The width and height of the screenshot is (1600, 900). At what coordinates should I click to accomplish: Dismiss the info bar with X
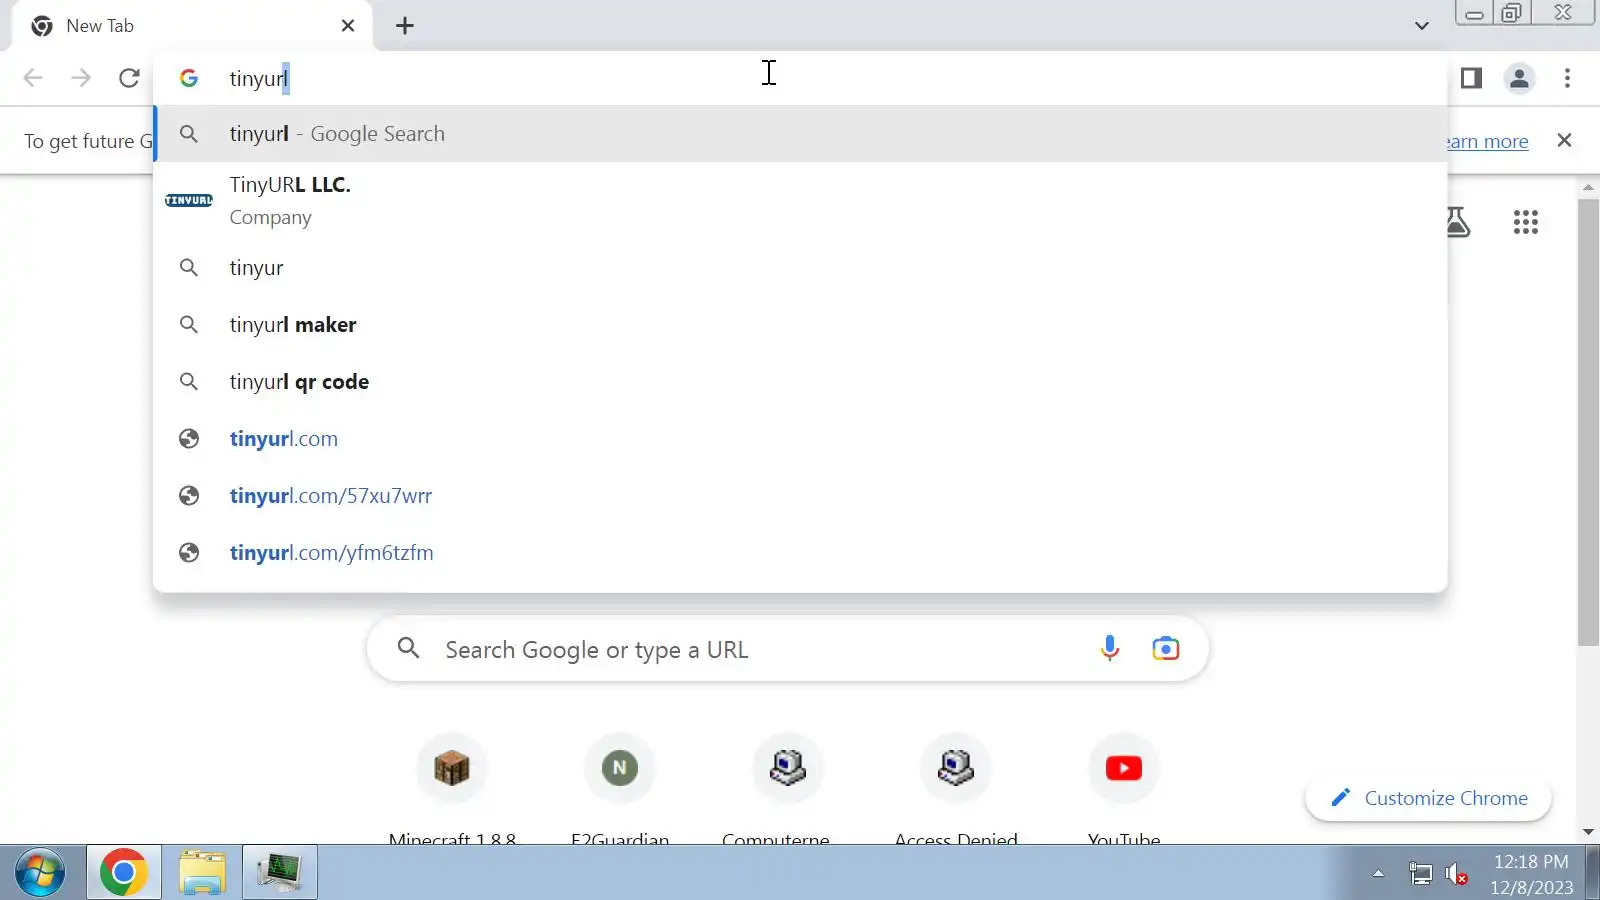pos(1565,140)
